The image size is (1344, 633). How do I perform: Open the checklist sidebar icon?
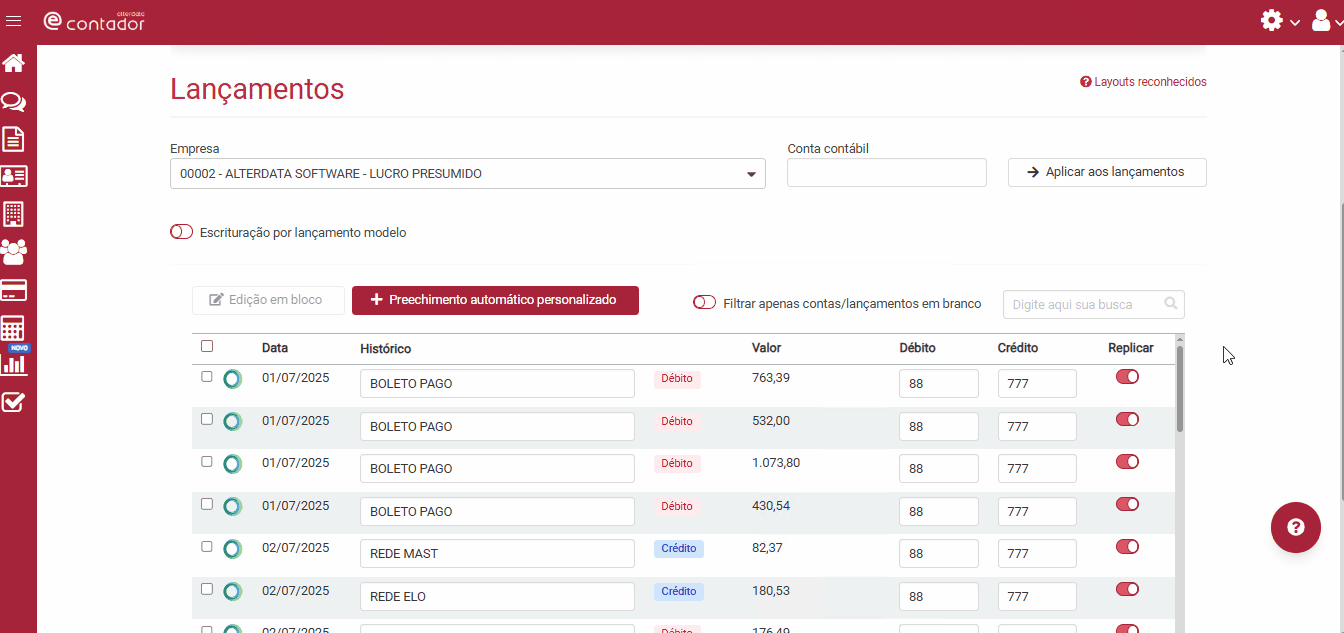click(13, 402)
